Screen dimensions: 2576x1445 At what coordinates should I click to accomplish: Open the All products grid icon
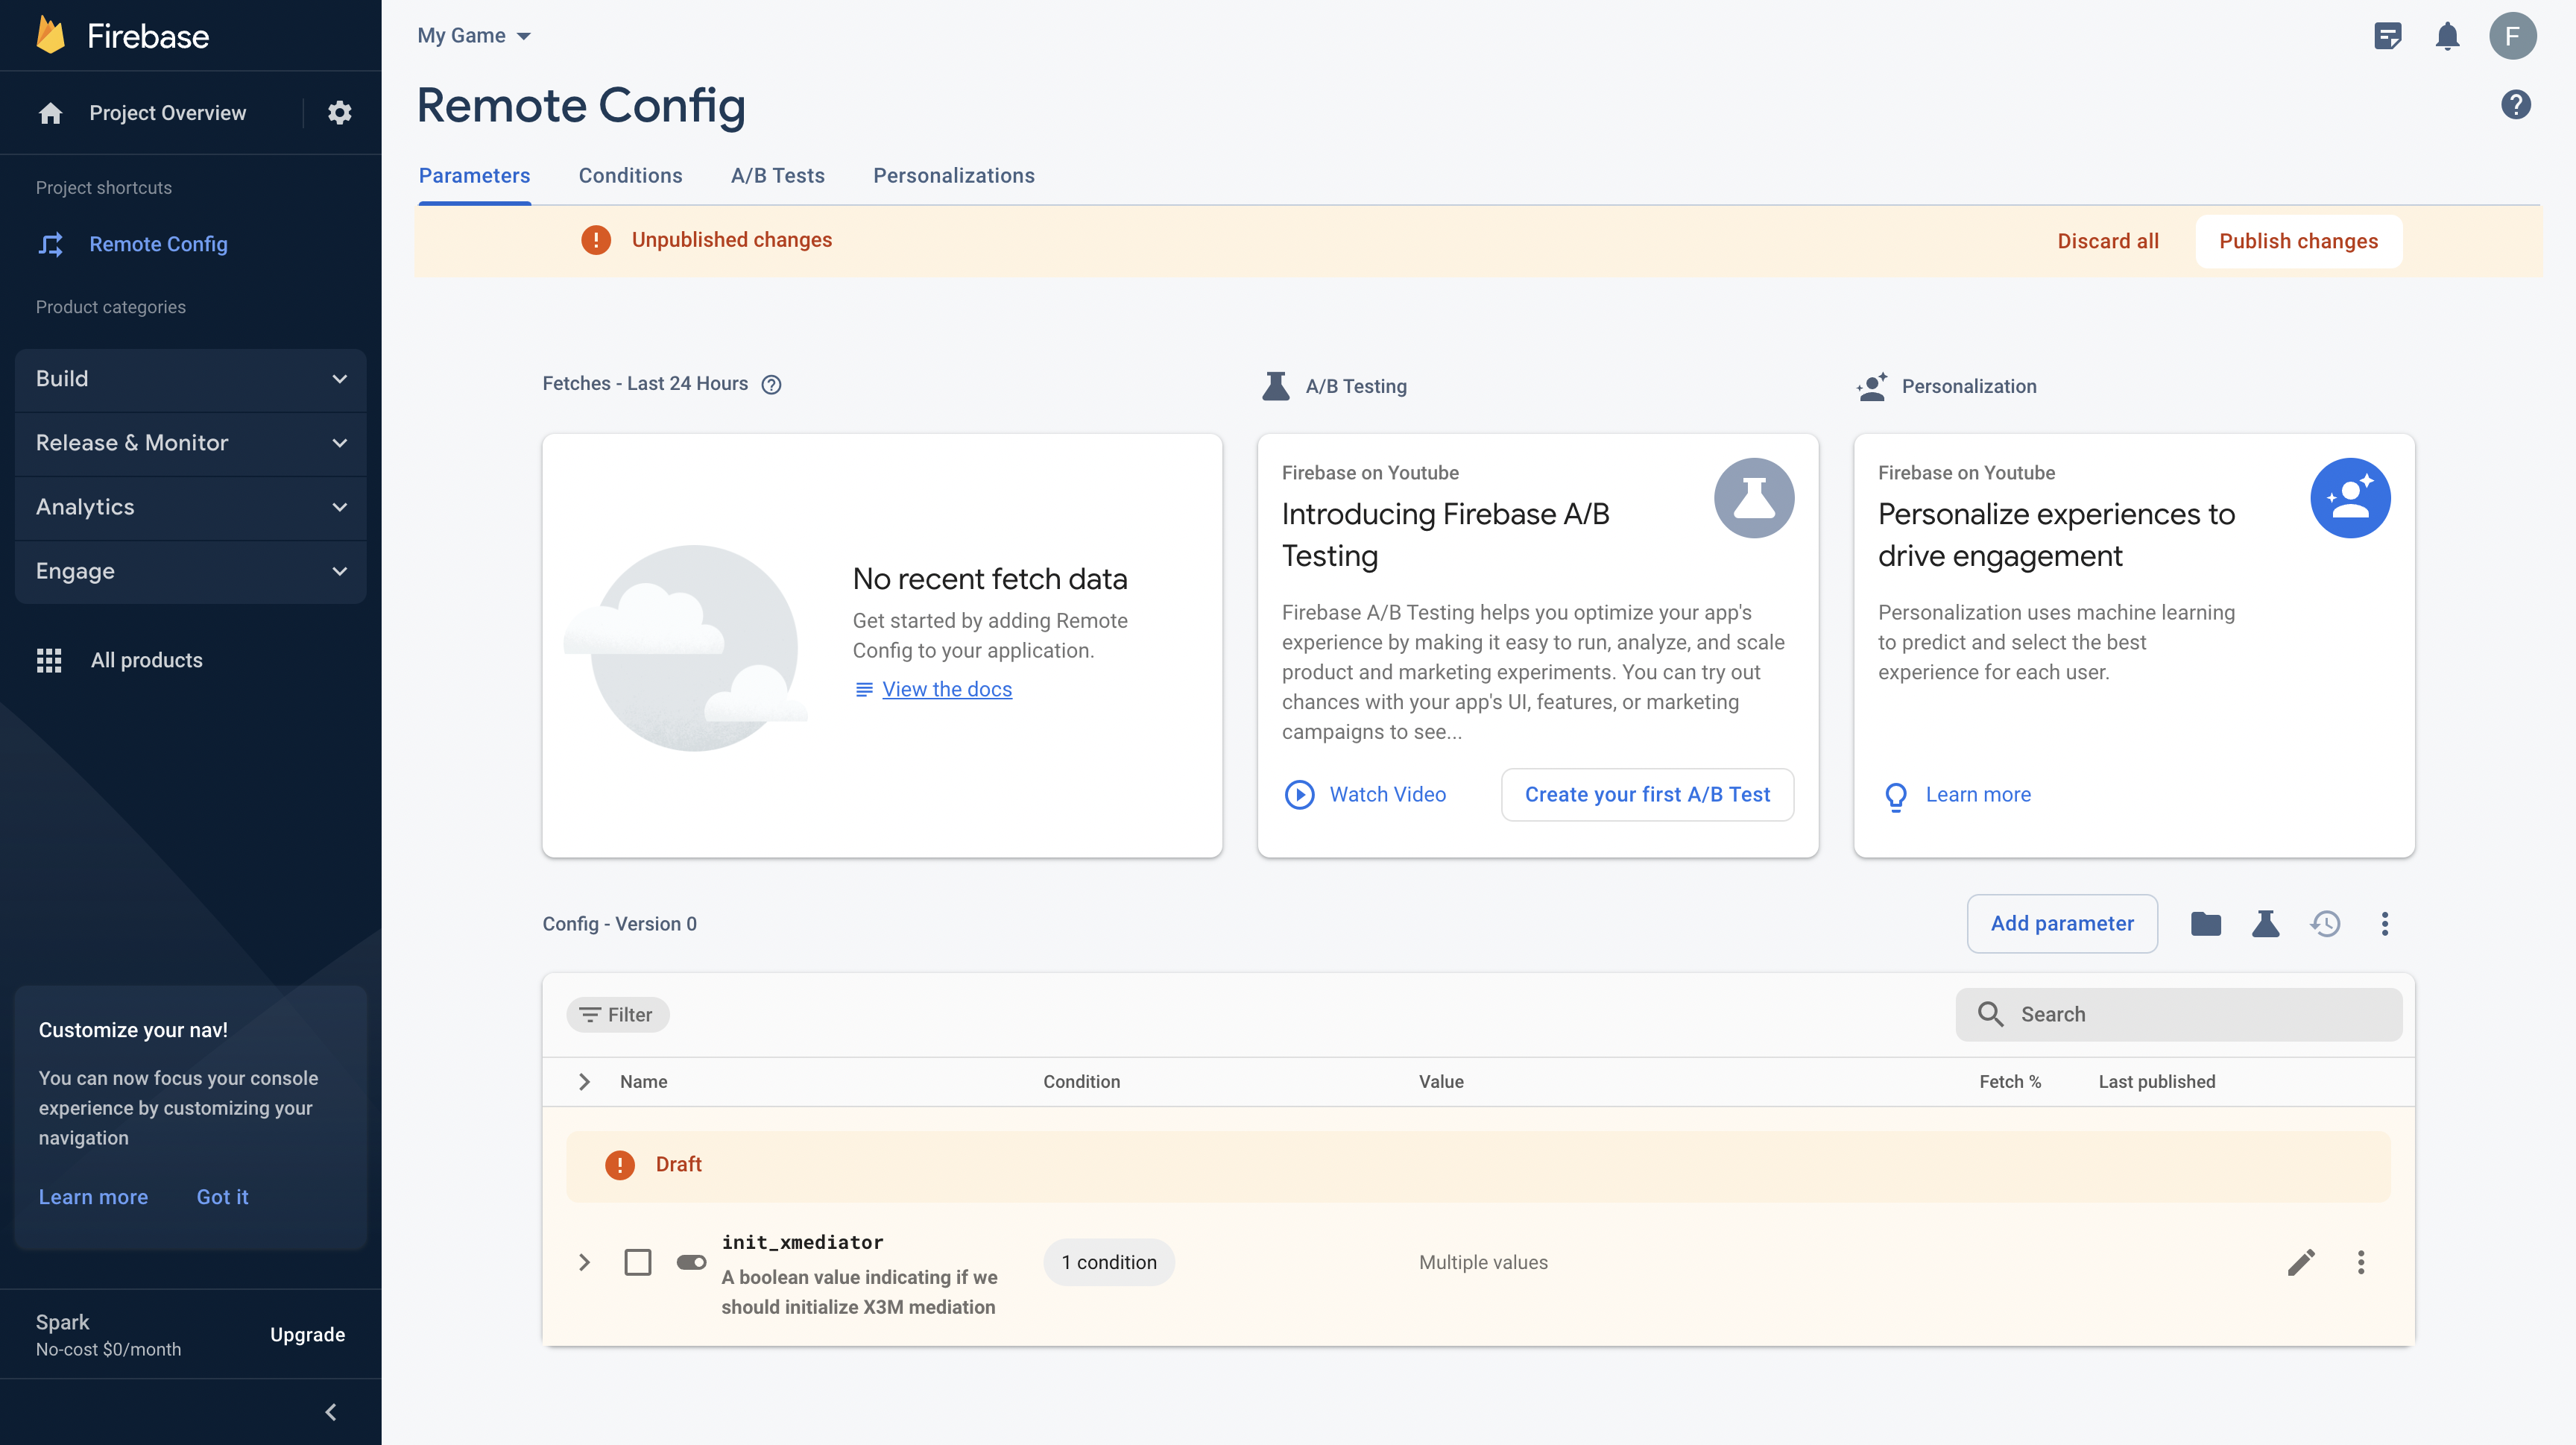click(x=49, y=660)
